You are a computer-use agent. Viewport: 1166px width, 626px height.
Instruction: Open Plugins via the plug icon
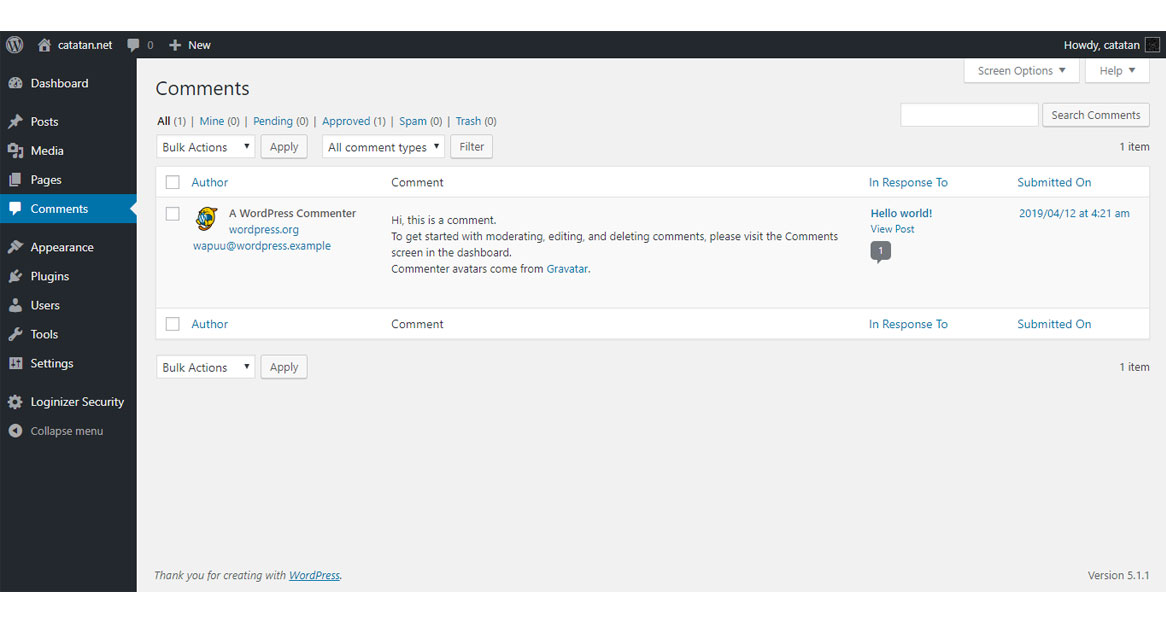point(14,276)
